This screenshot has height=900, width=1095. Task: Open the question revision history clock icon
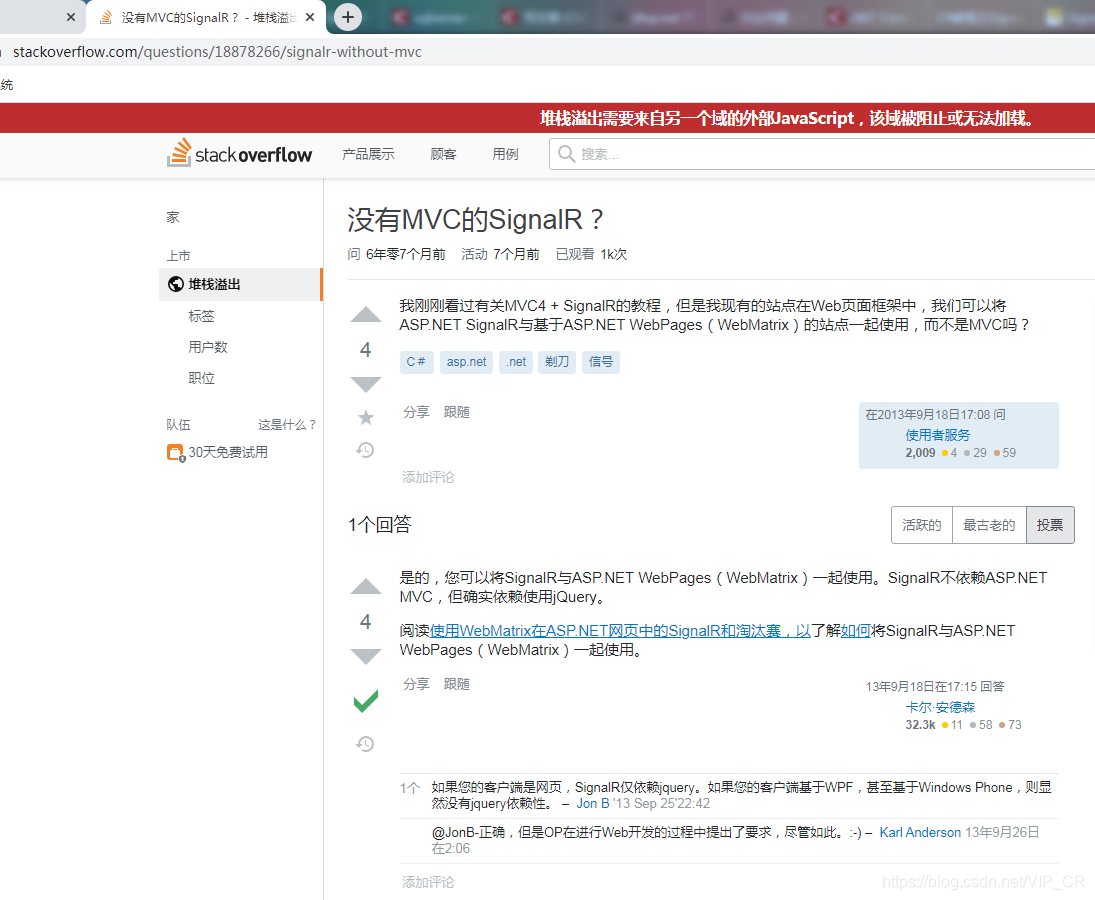(365, 450)
